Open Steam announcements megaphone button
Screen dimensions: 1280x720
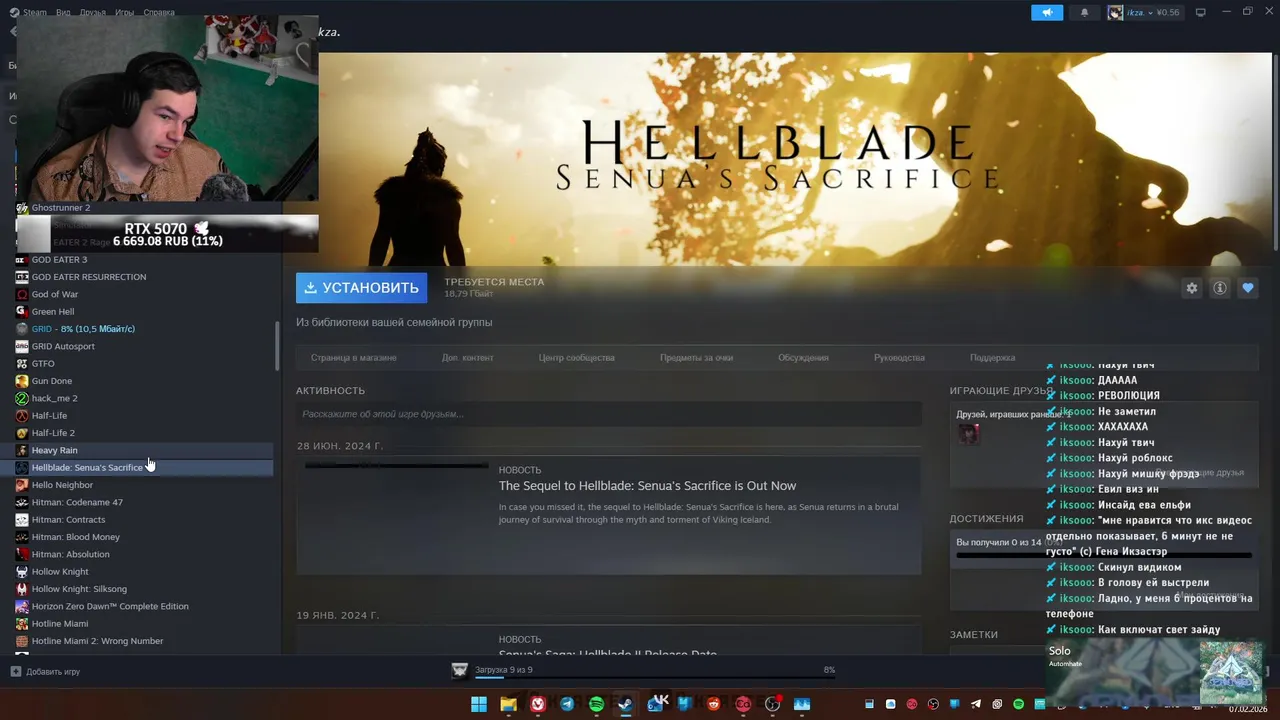[1047, 13]
